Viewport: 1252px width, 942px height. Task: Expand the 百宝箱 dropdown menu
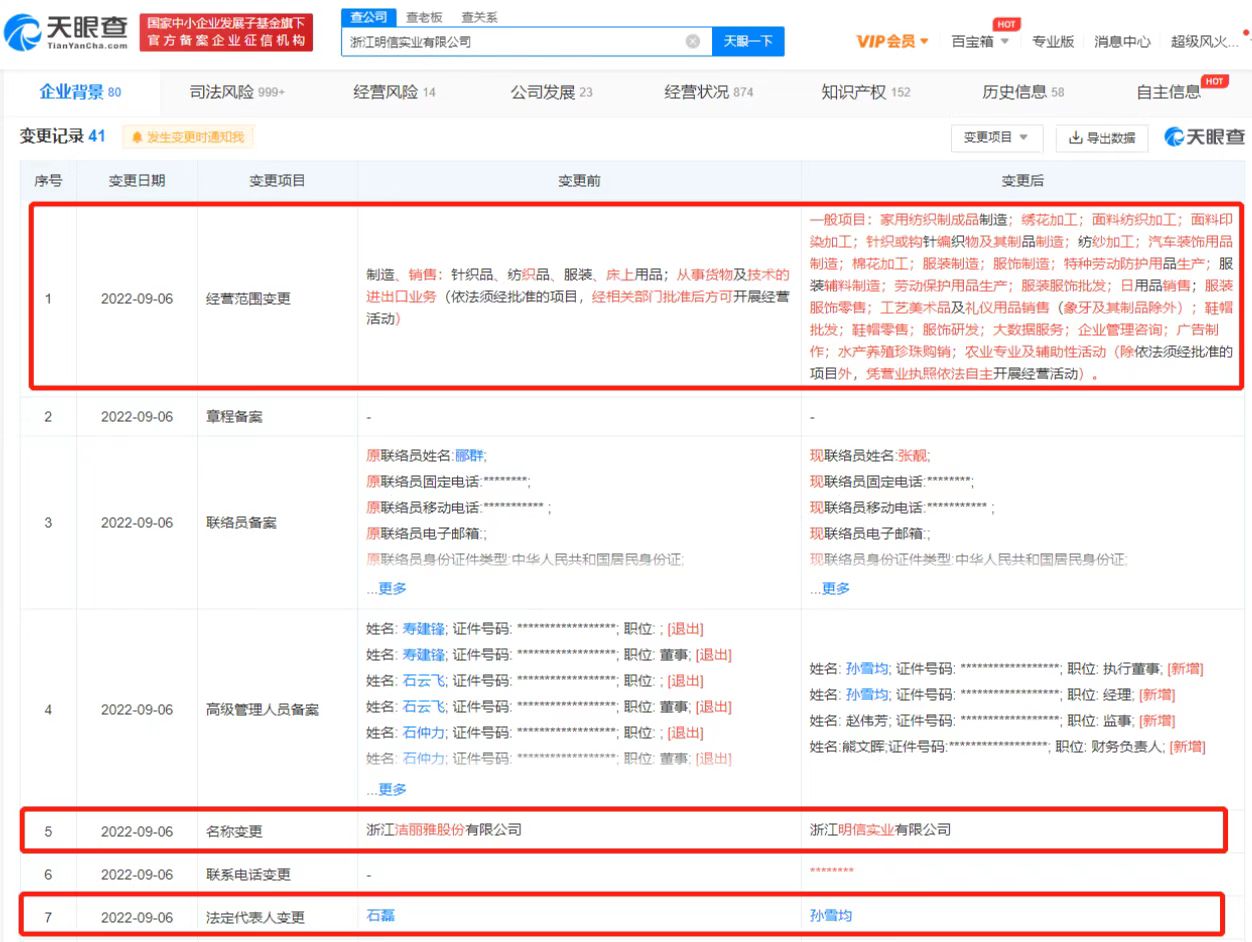pos(979,41)
